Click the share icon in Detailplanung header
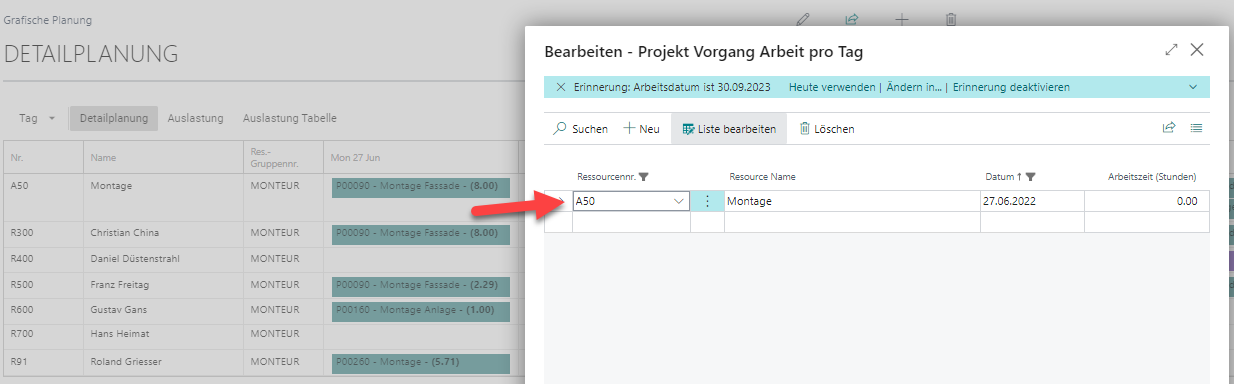This screenshot has width=1234, height=384. point(852,19)
